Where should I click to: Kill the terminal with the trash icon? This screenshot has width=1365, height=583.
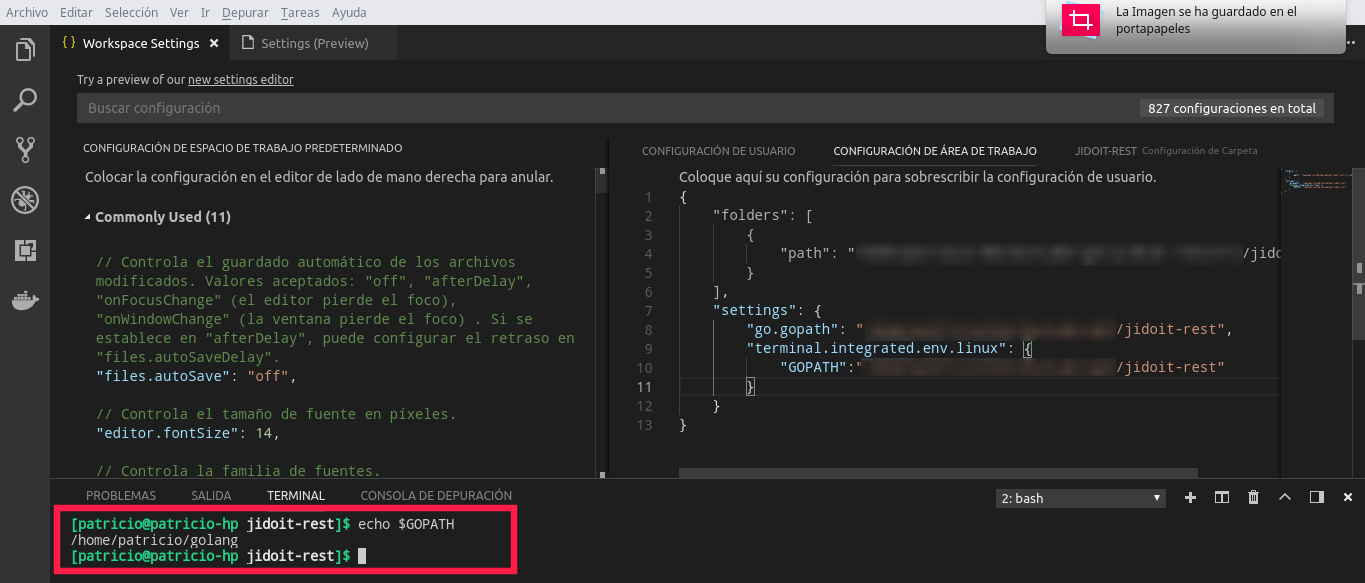(x=1253, y=496)
